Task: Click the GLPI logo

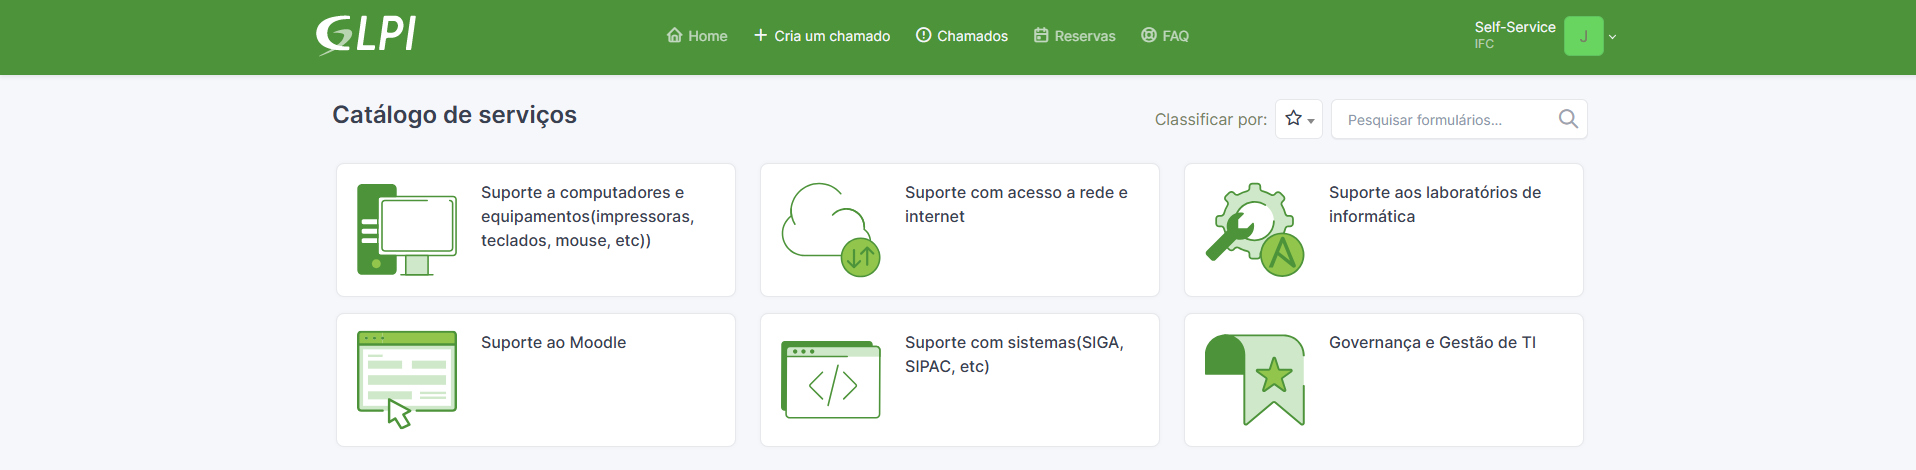Action: click(x=366, y=35)
